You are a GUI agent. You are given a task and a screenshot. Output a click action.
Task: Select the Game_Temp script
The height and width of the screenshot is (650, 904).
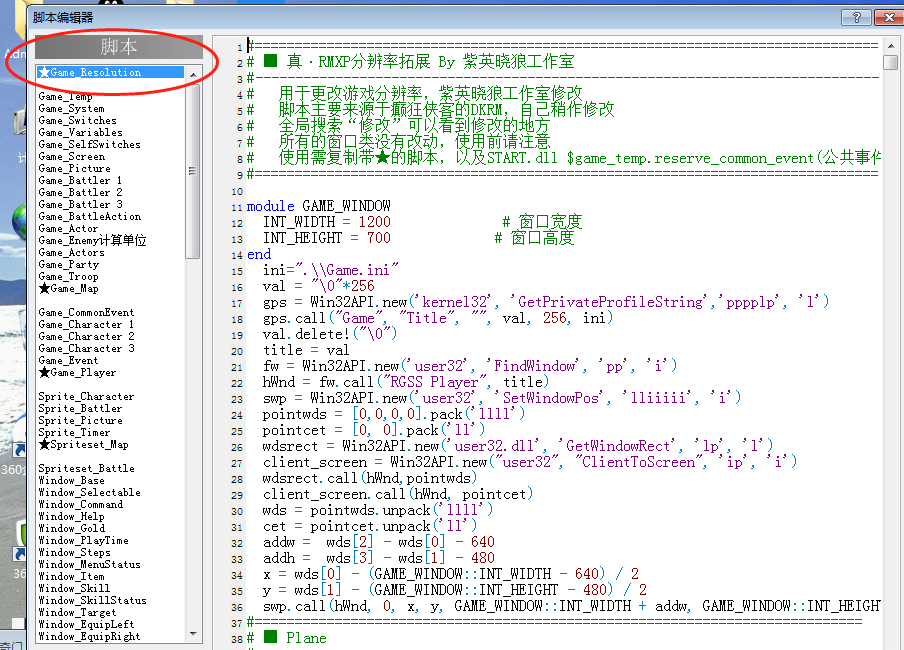(x=65, y=96)
